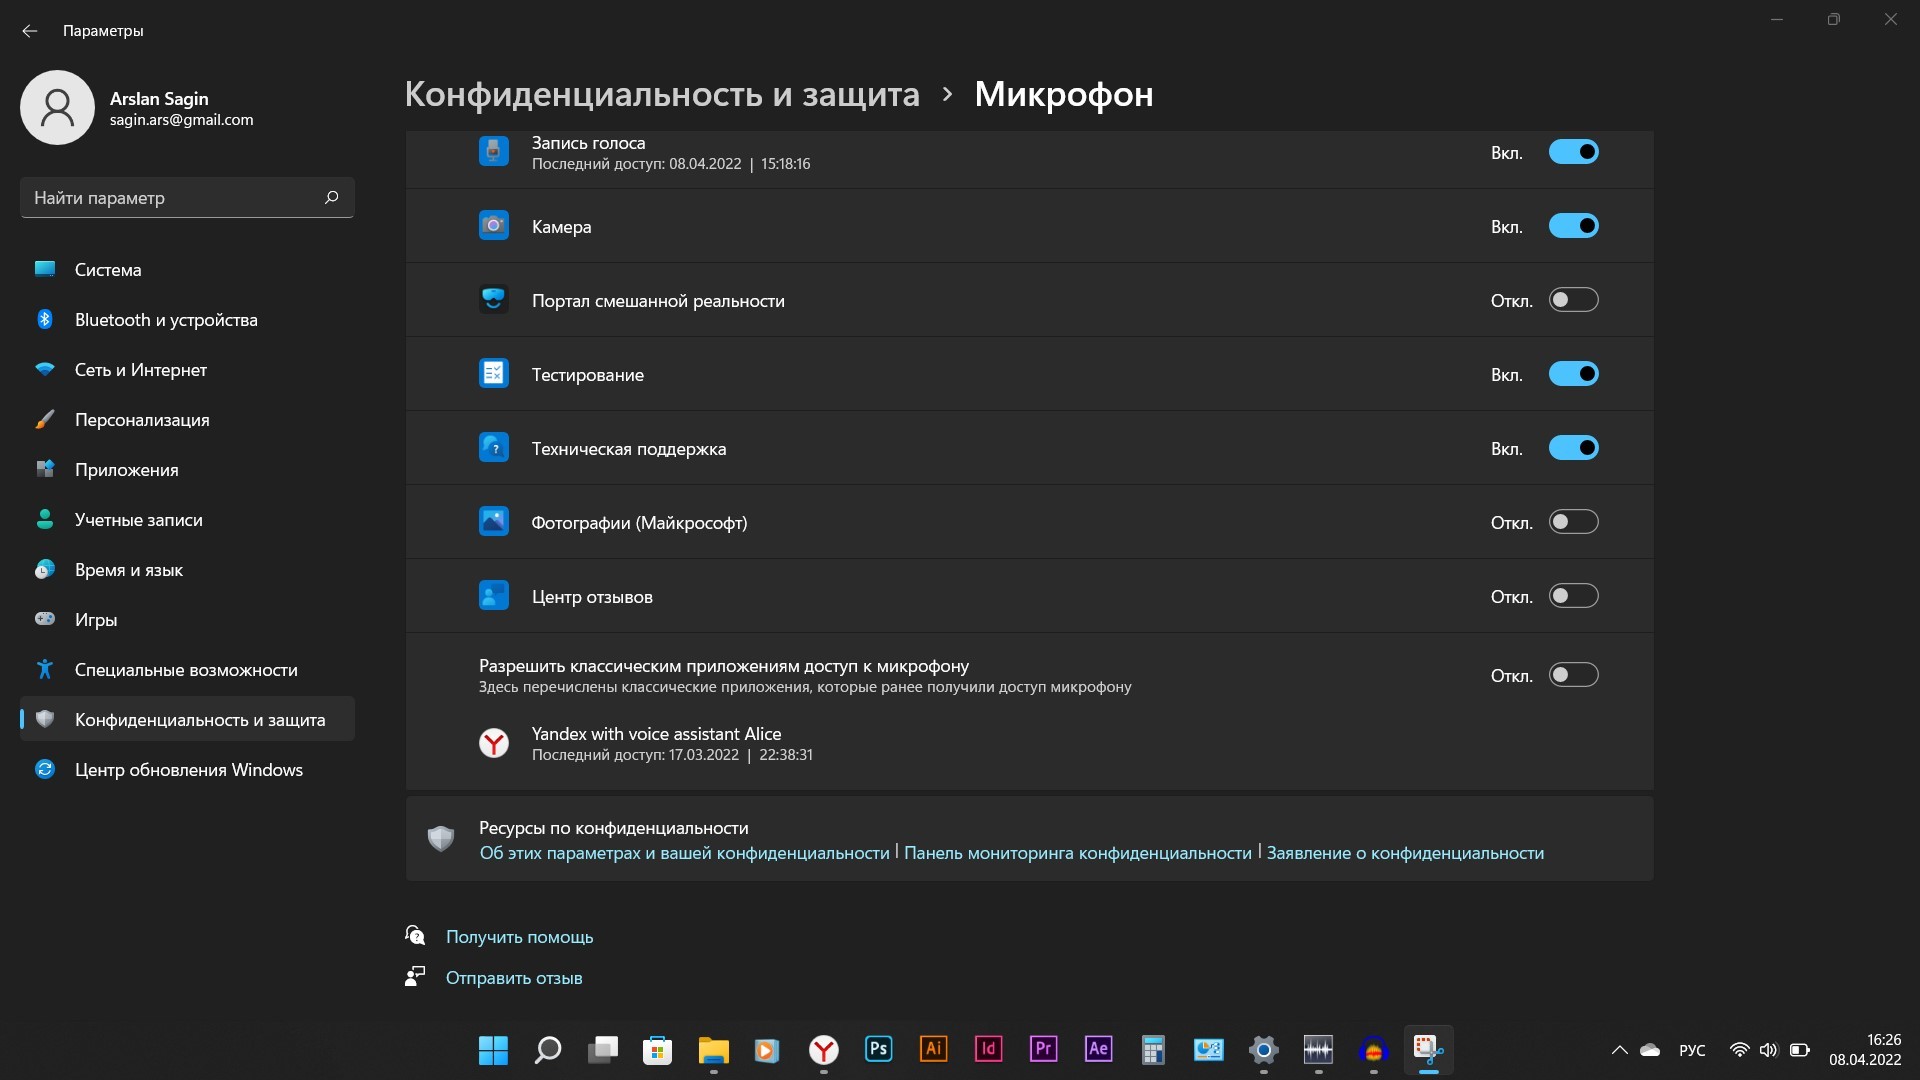Click breadcrumb Конфиденциальность и защита
Image resolution: width=1920 pixels, height=1080 pixels.
pos(661,94)
